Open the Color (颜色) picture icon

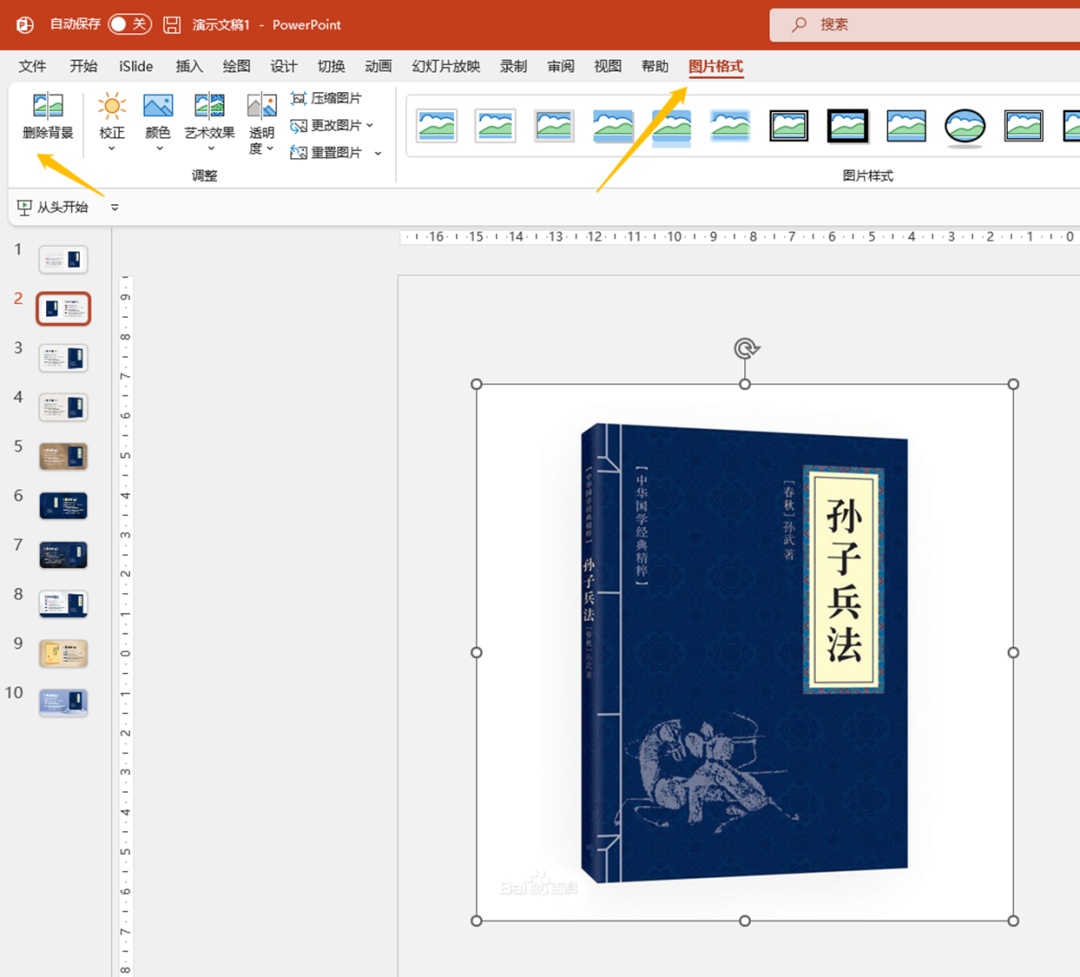tap(158, 105)
